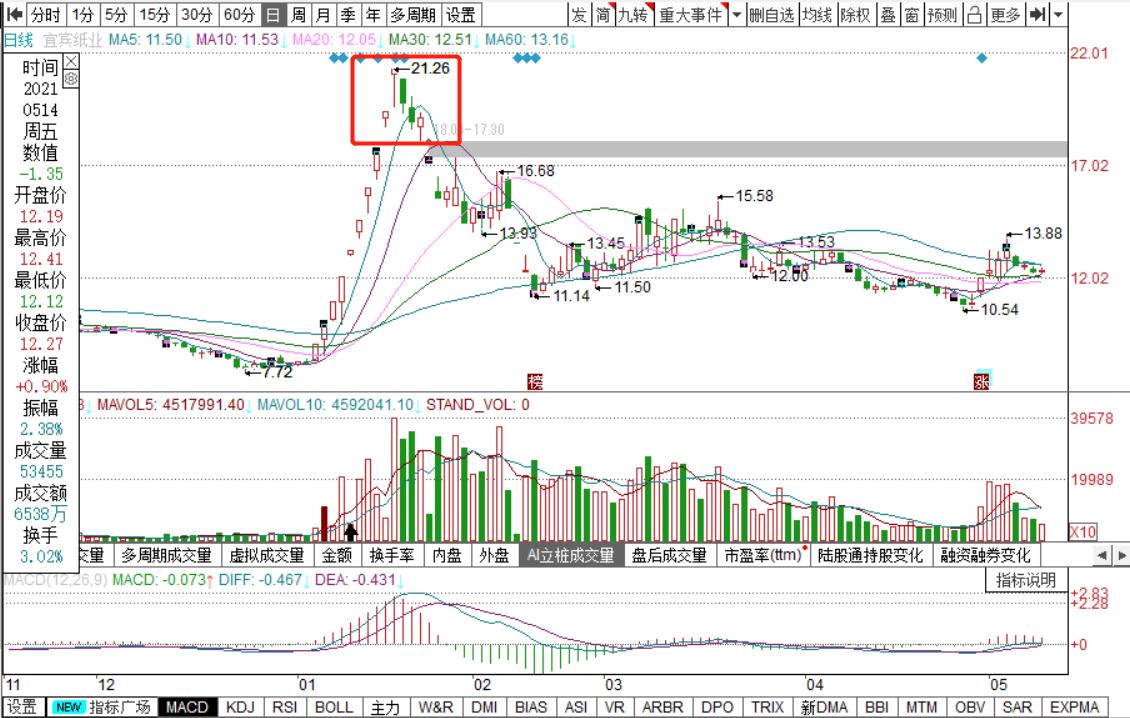
Task: Switch to the 30分 period
Action: [196, 14]
